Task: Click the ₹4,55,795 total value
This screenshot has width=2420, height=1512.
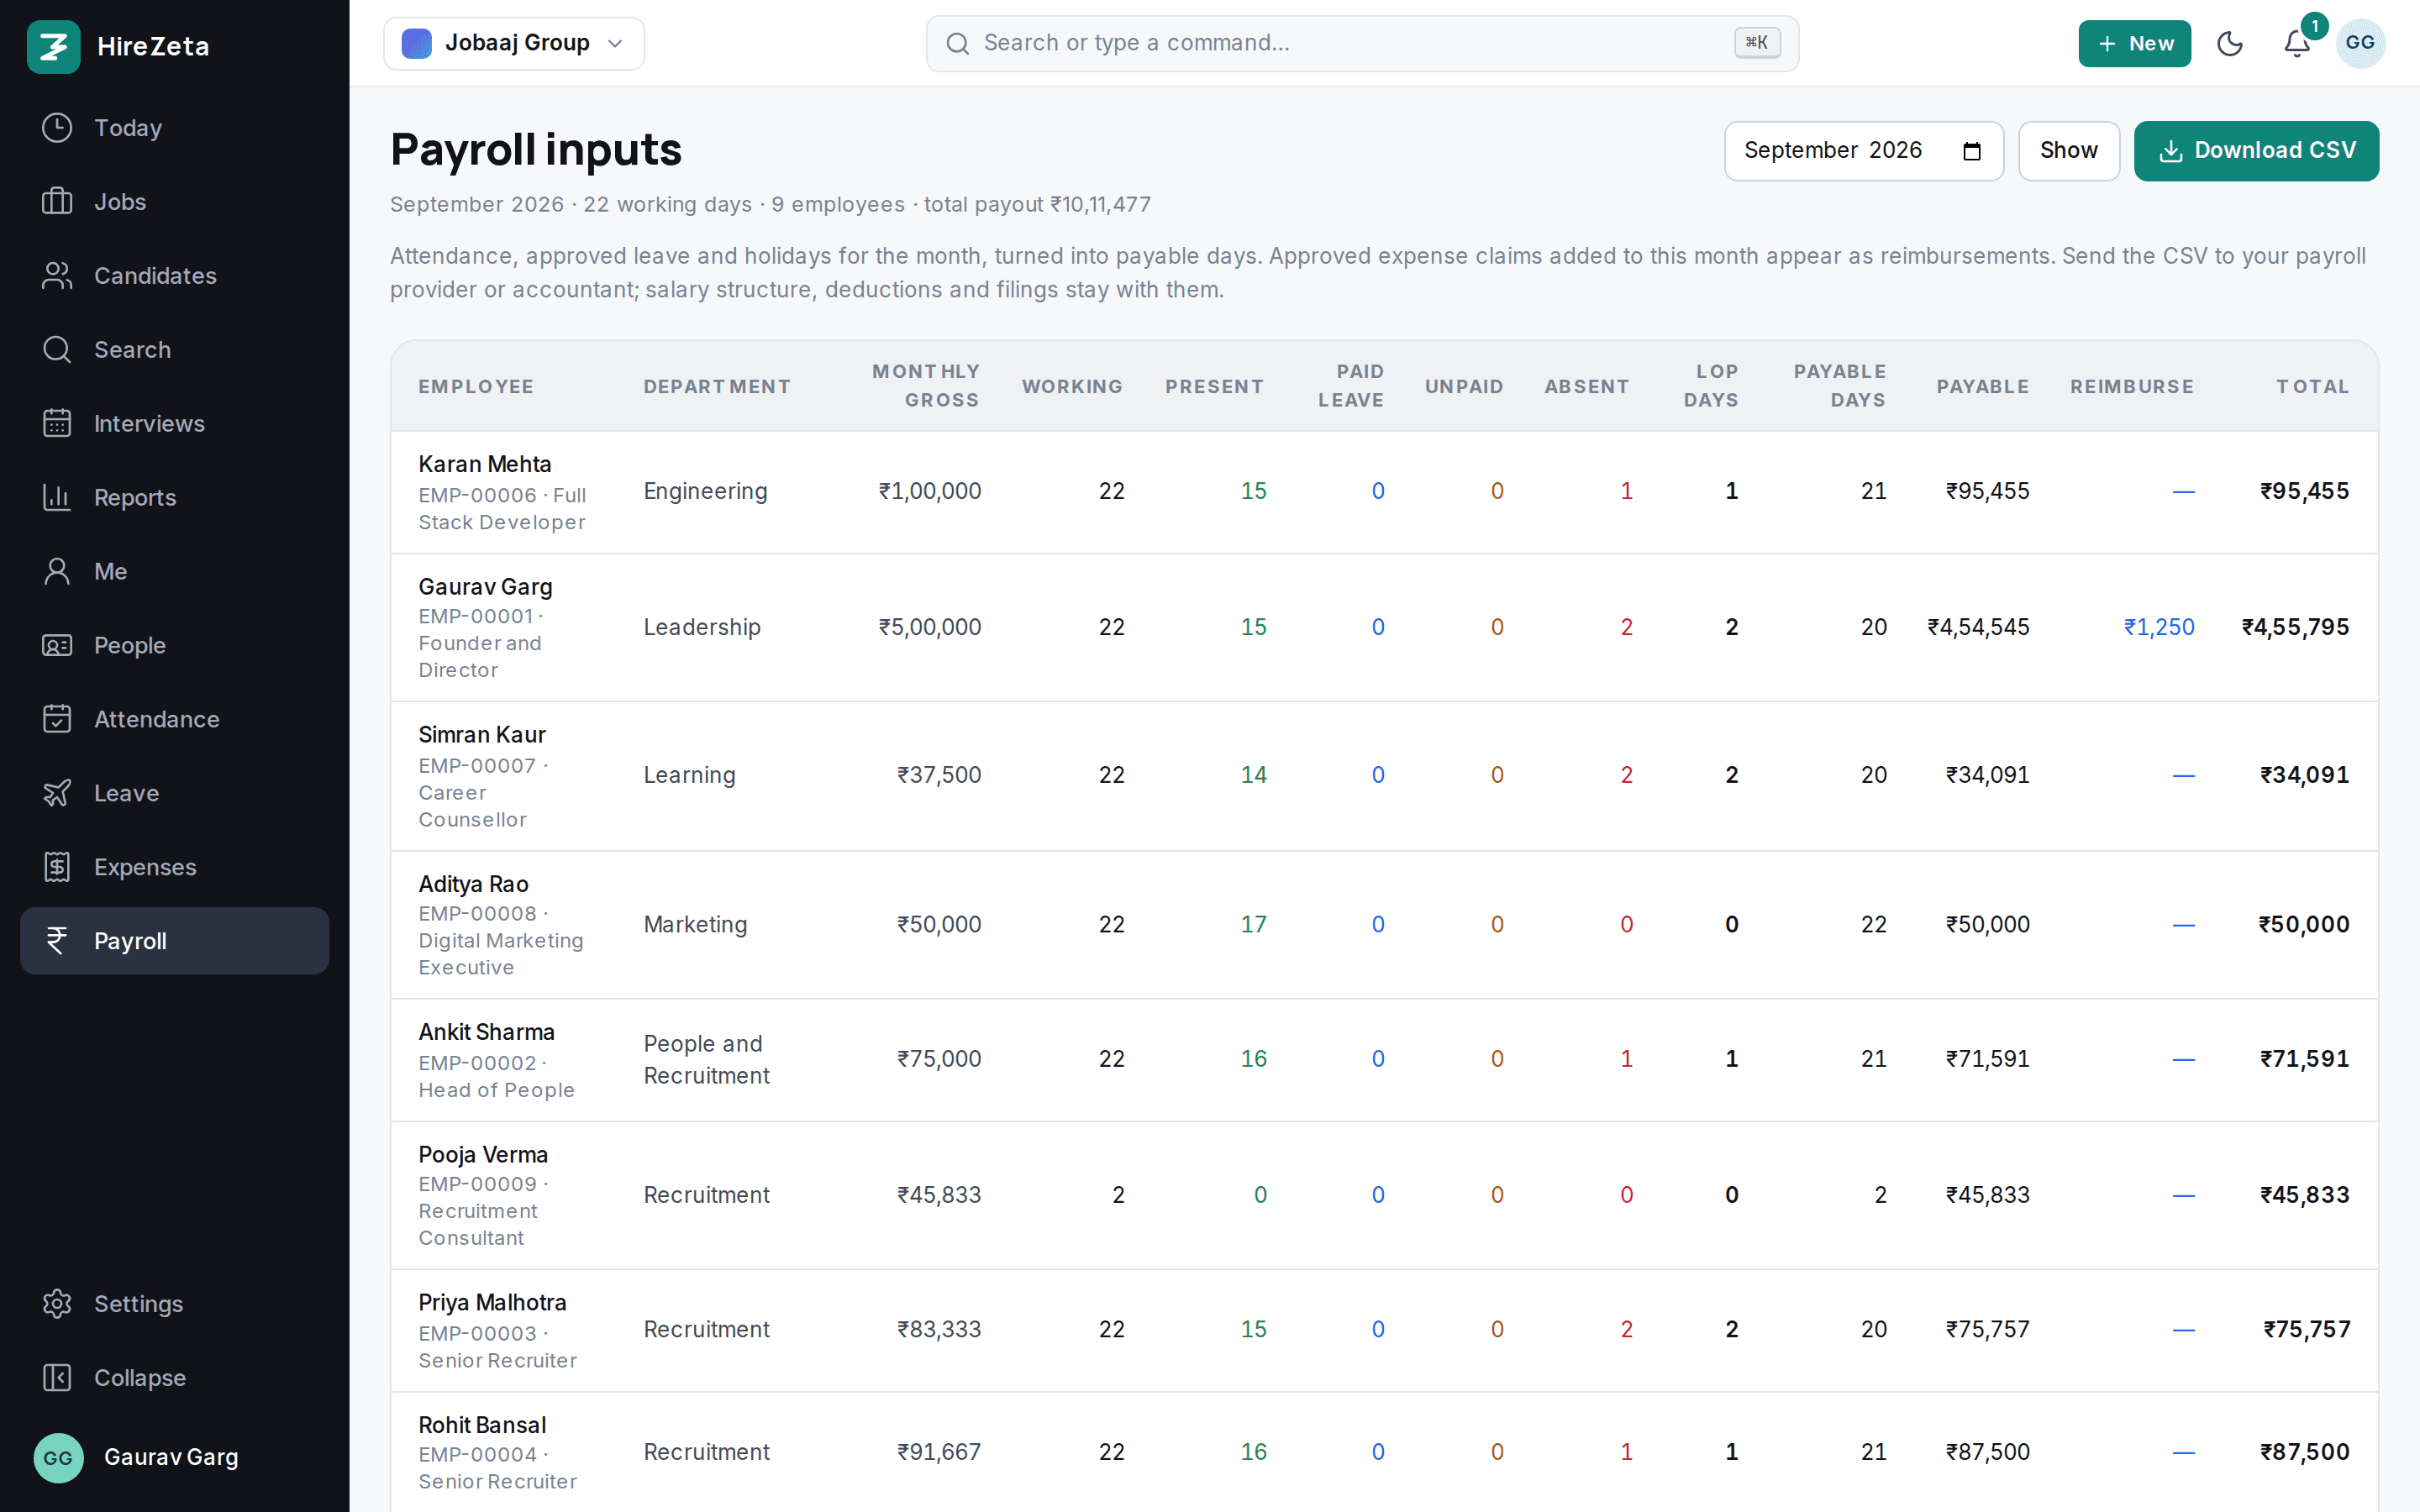Action: [2295, 627]
